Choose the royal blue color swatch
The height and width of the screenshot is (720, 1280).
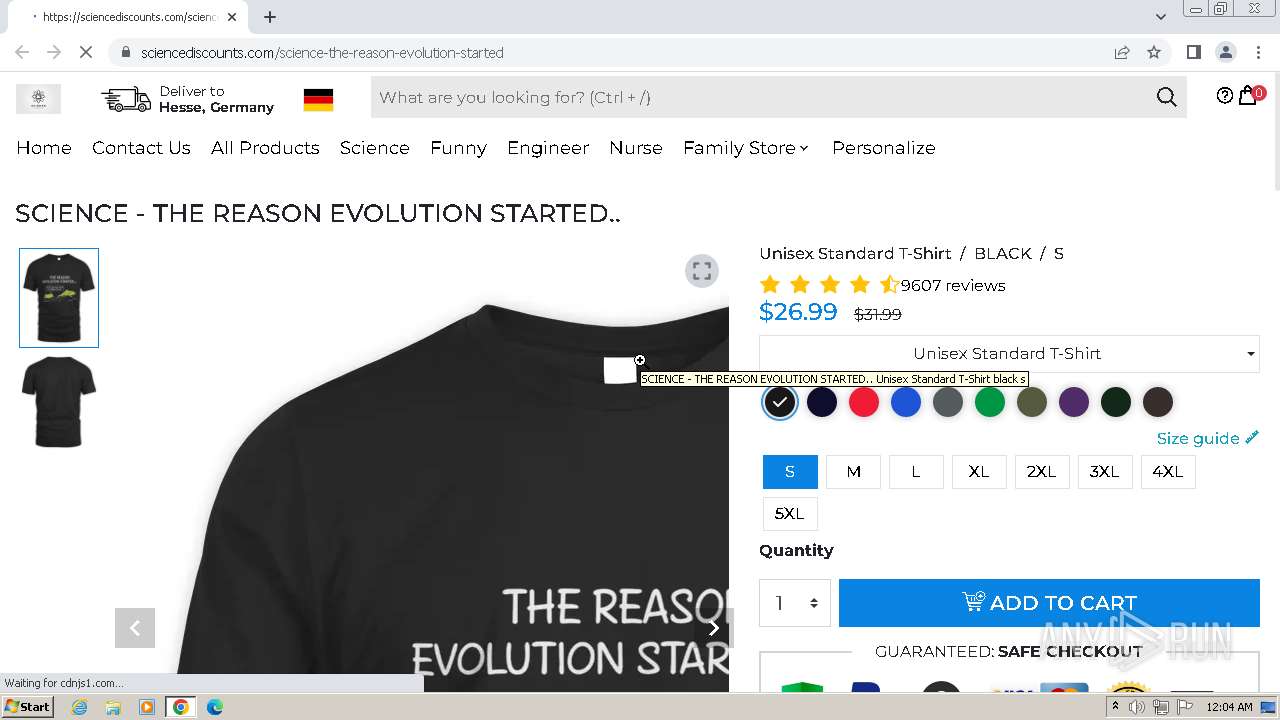[906, 402]
